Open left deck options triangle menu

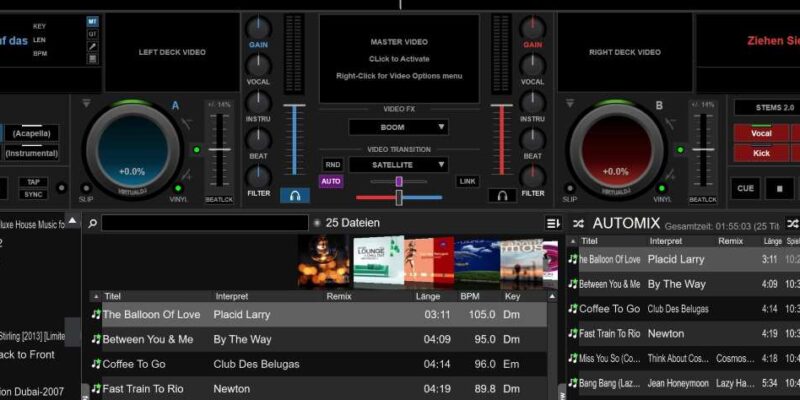click(x=86, y=104)
